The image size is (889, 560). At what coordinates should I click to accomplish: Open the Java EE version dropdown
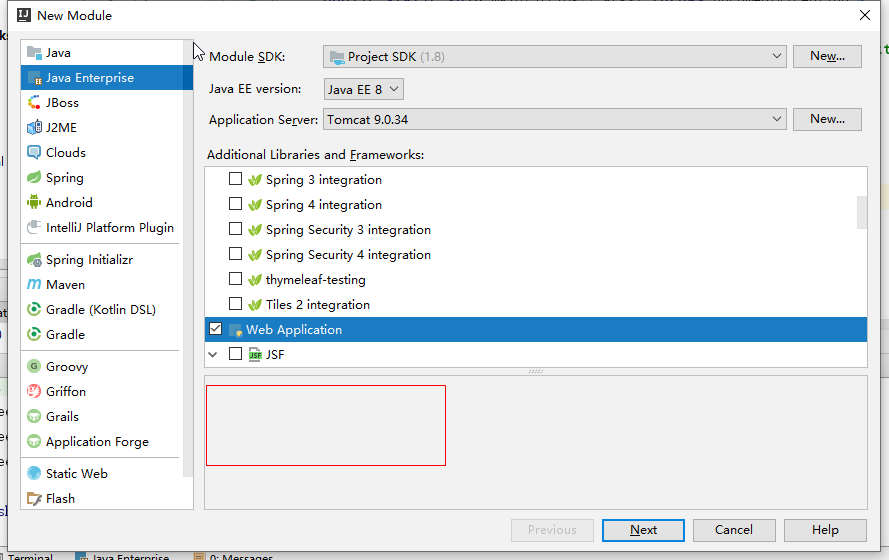(363, 89)
